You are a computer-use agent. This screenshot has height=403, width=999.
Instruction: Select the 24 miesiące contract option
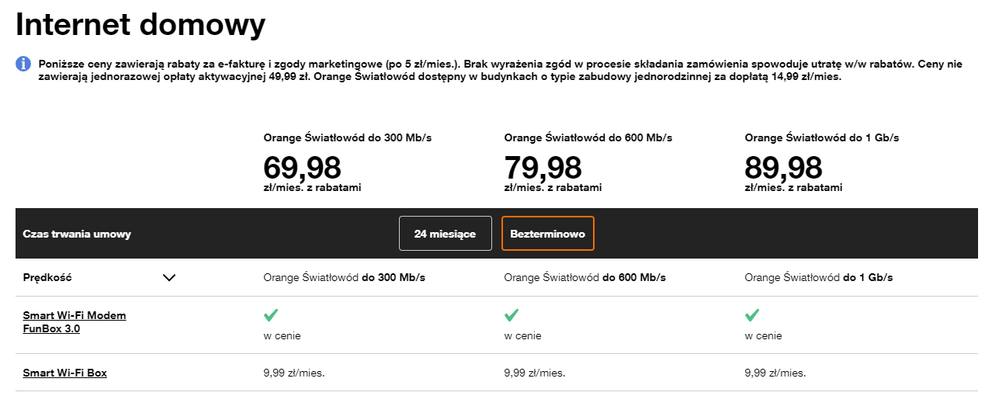coord(445,233)
